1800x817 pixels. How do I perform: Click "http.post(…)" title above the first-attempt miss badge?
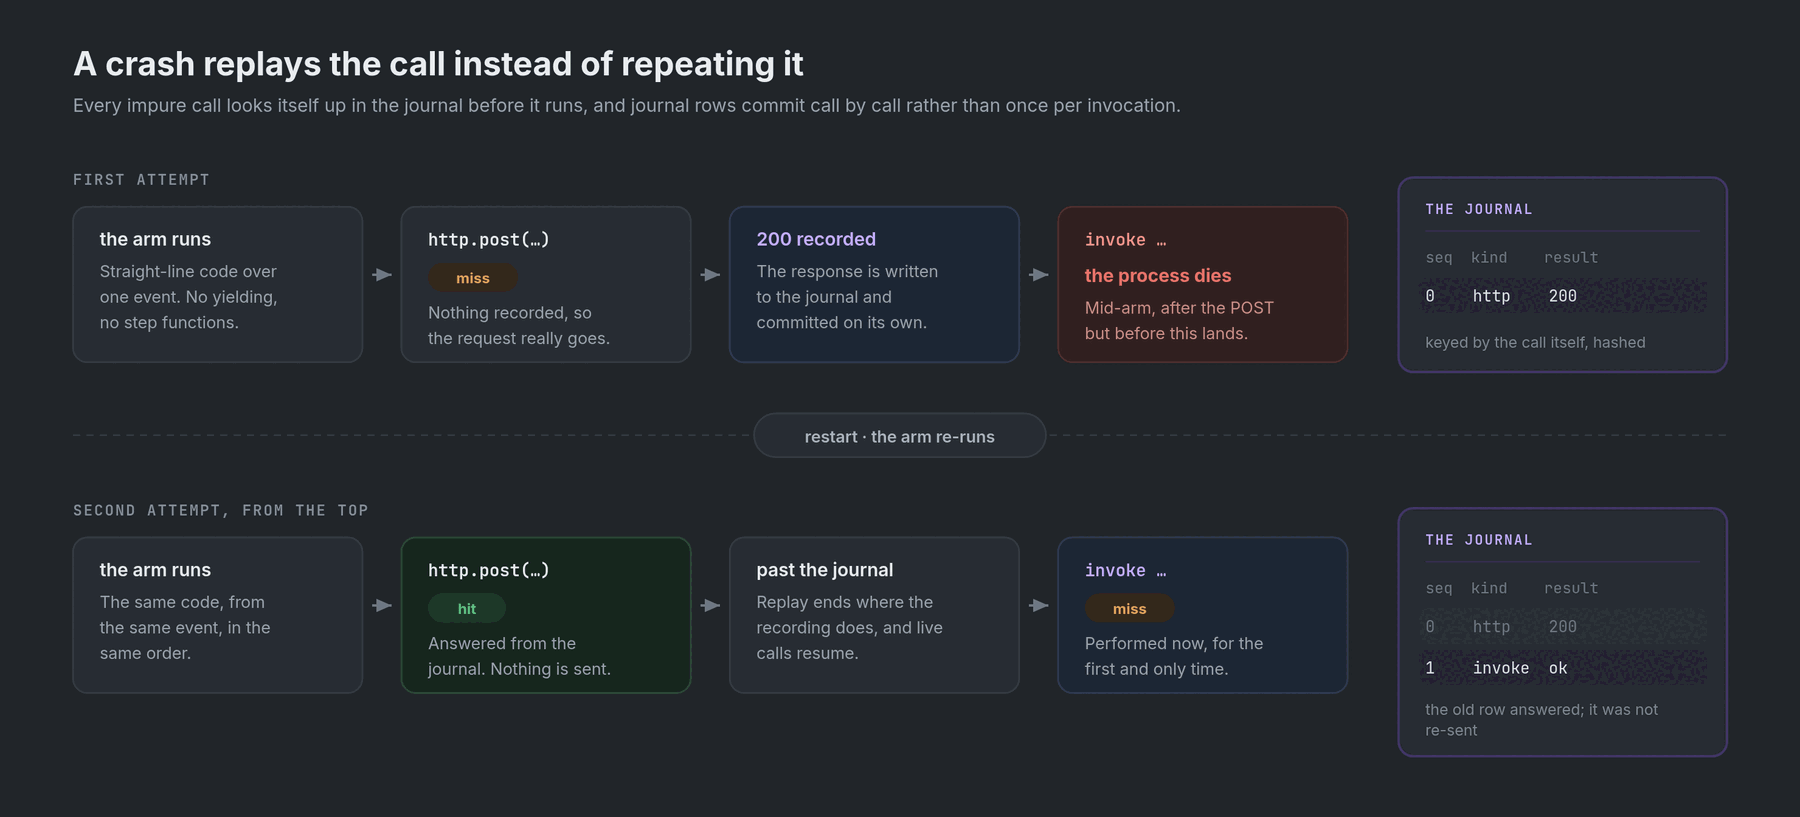point(488,240)
